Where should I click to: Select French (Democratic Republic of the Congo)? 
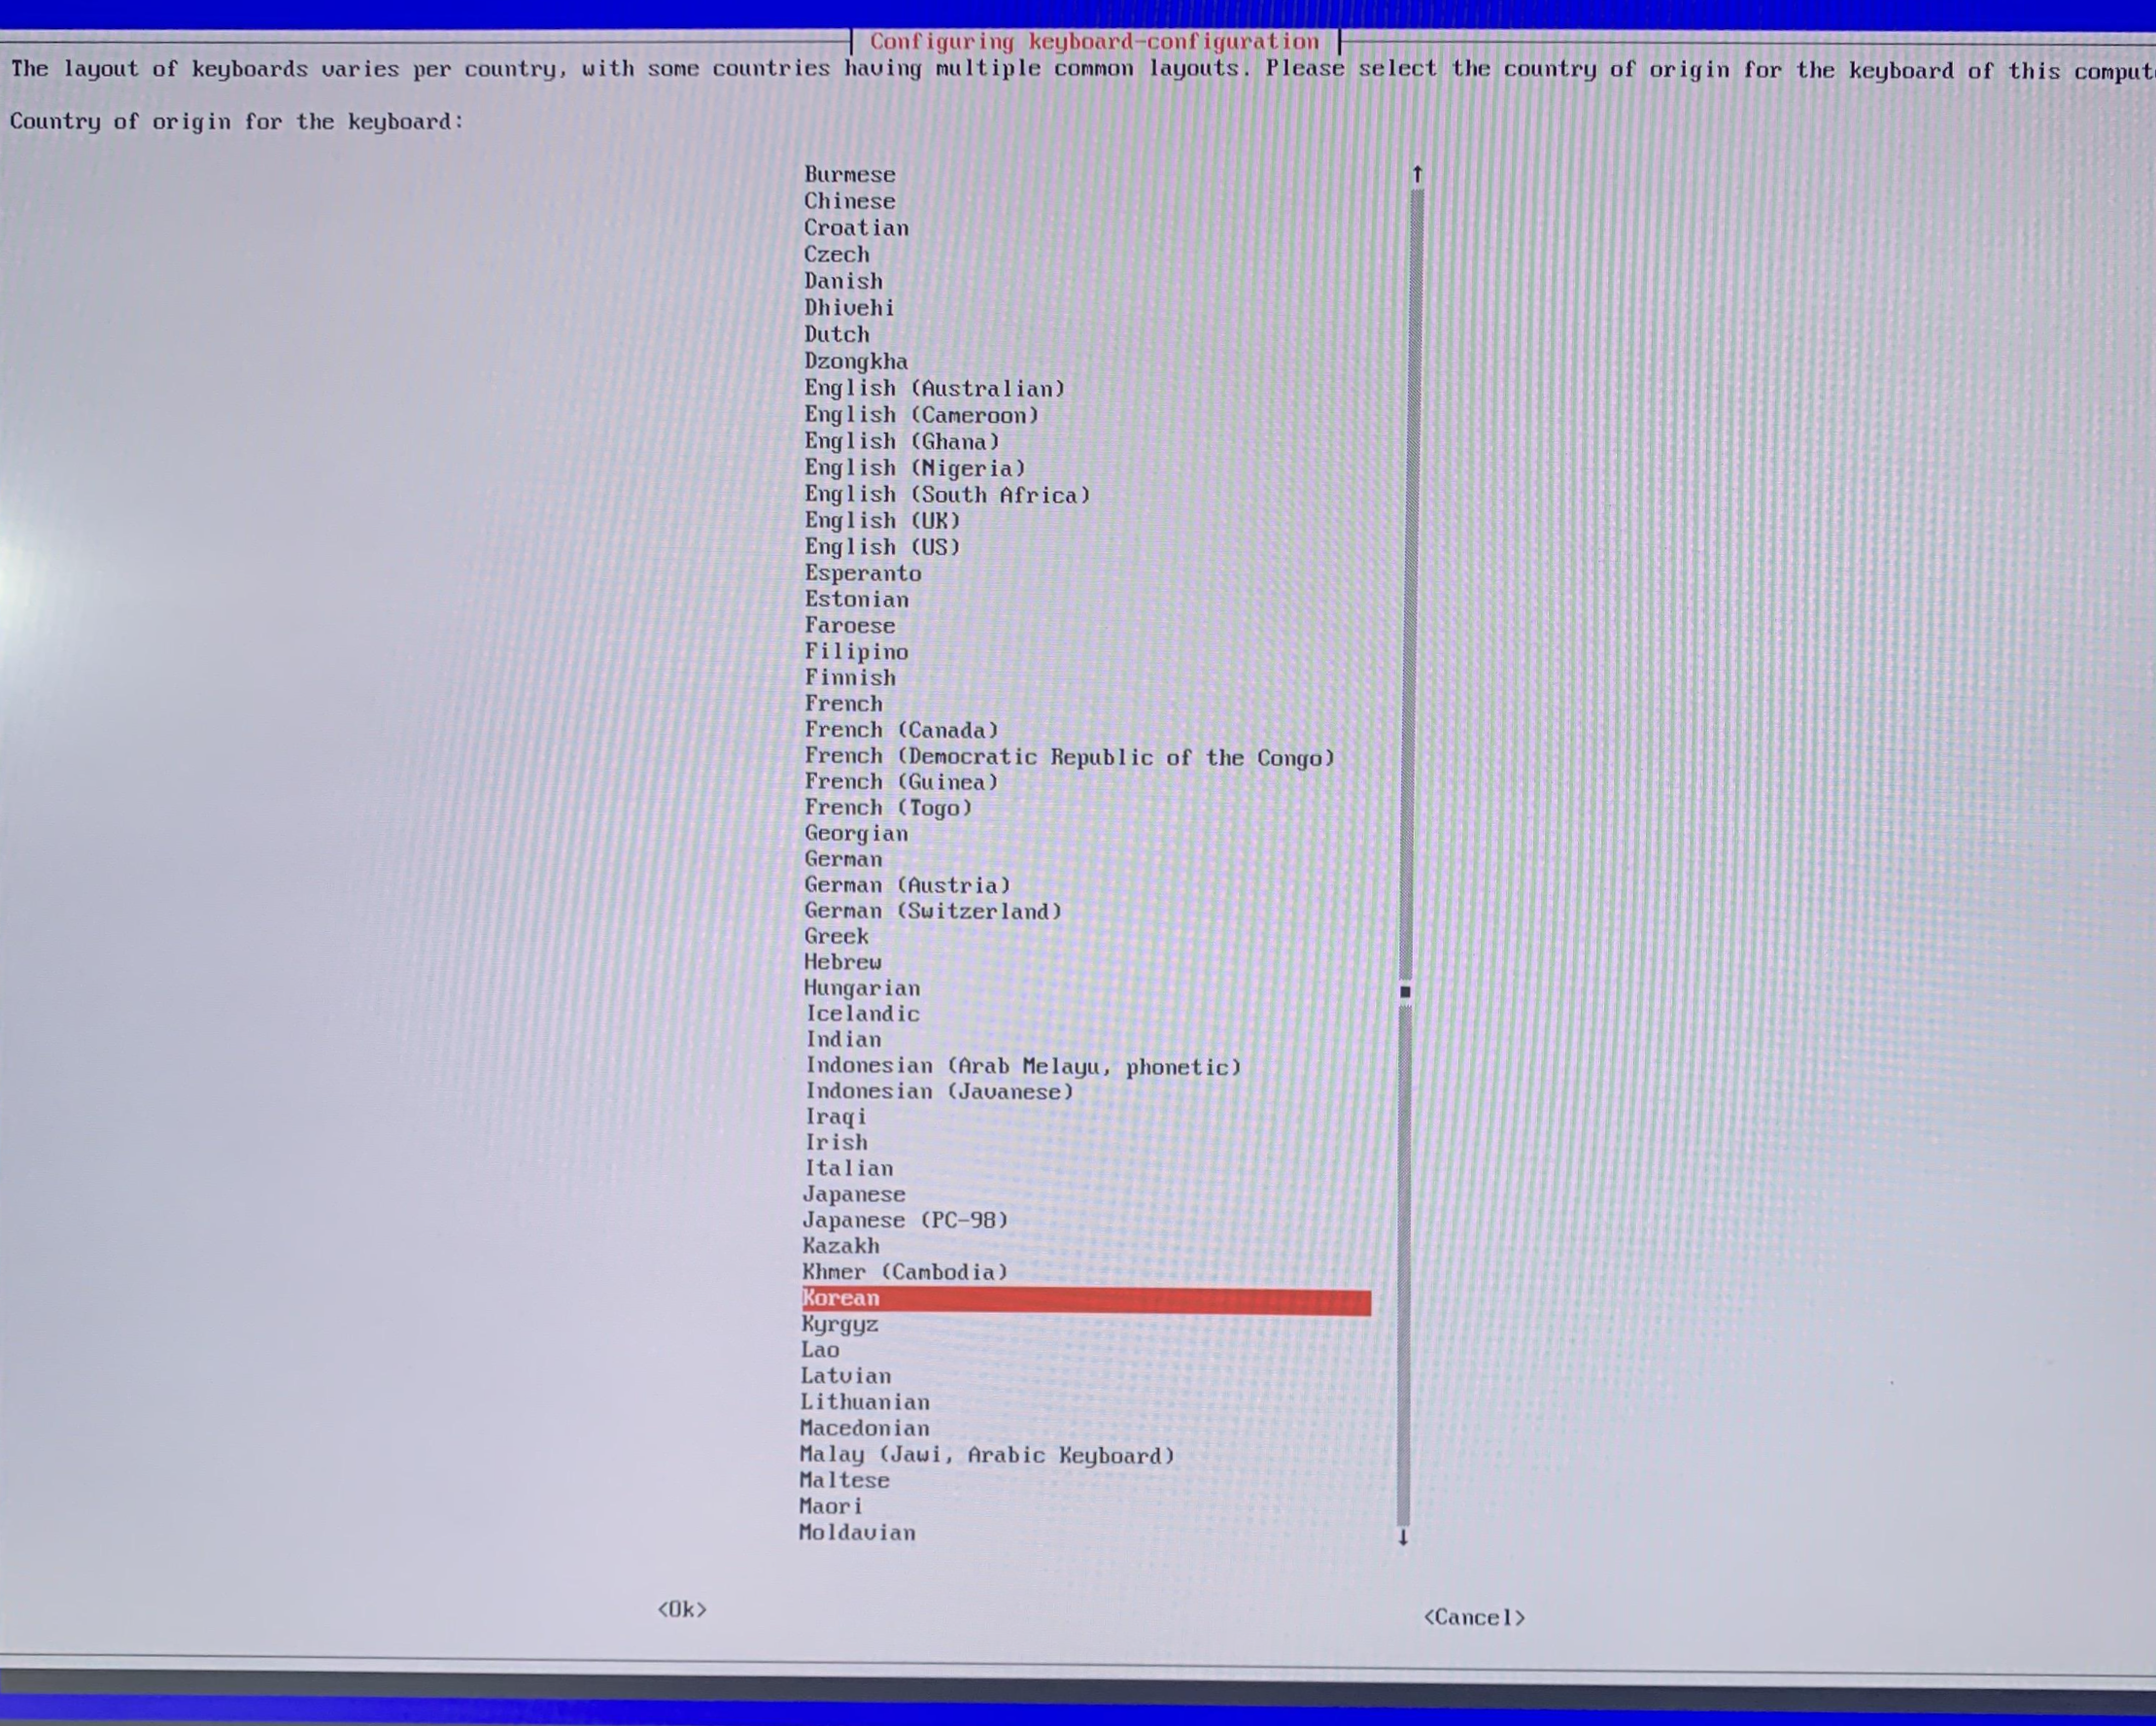point(1069,757)
